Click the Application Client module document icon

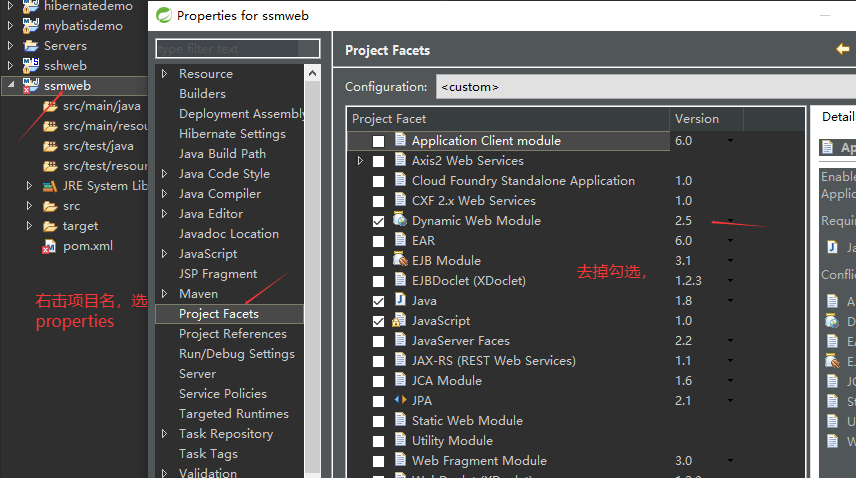tap(400, 140)
